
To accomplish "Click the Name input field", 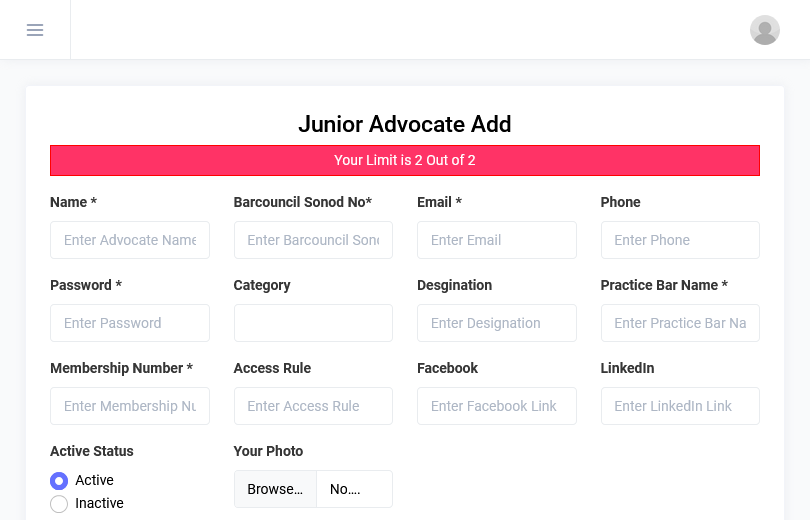I will click(x=130, y=240).
